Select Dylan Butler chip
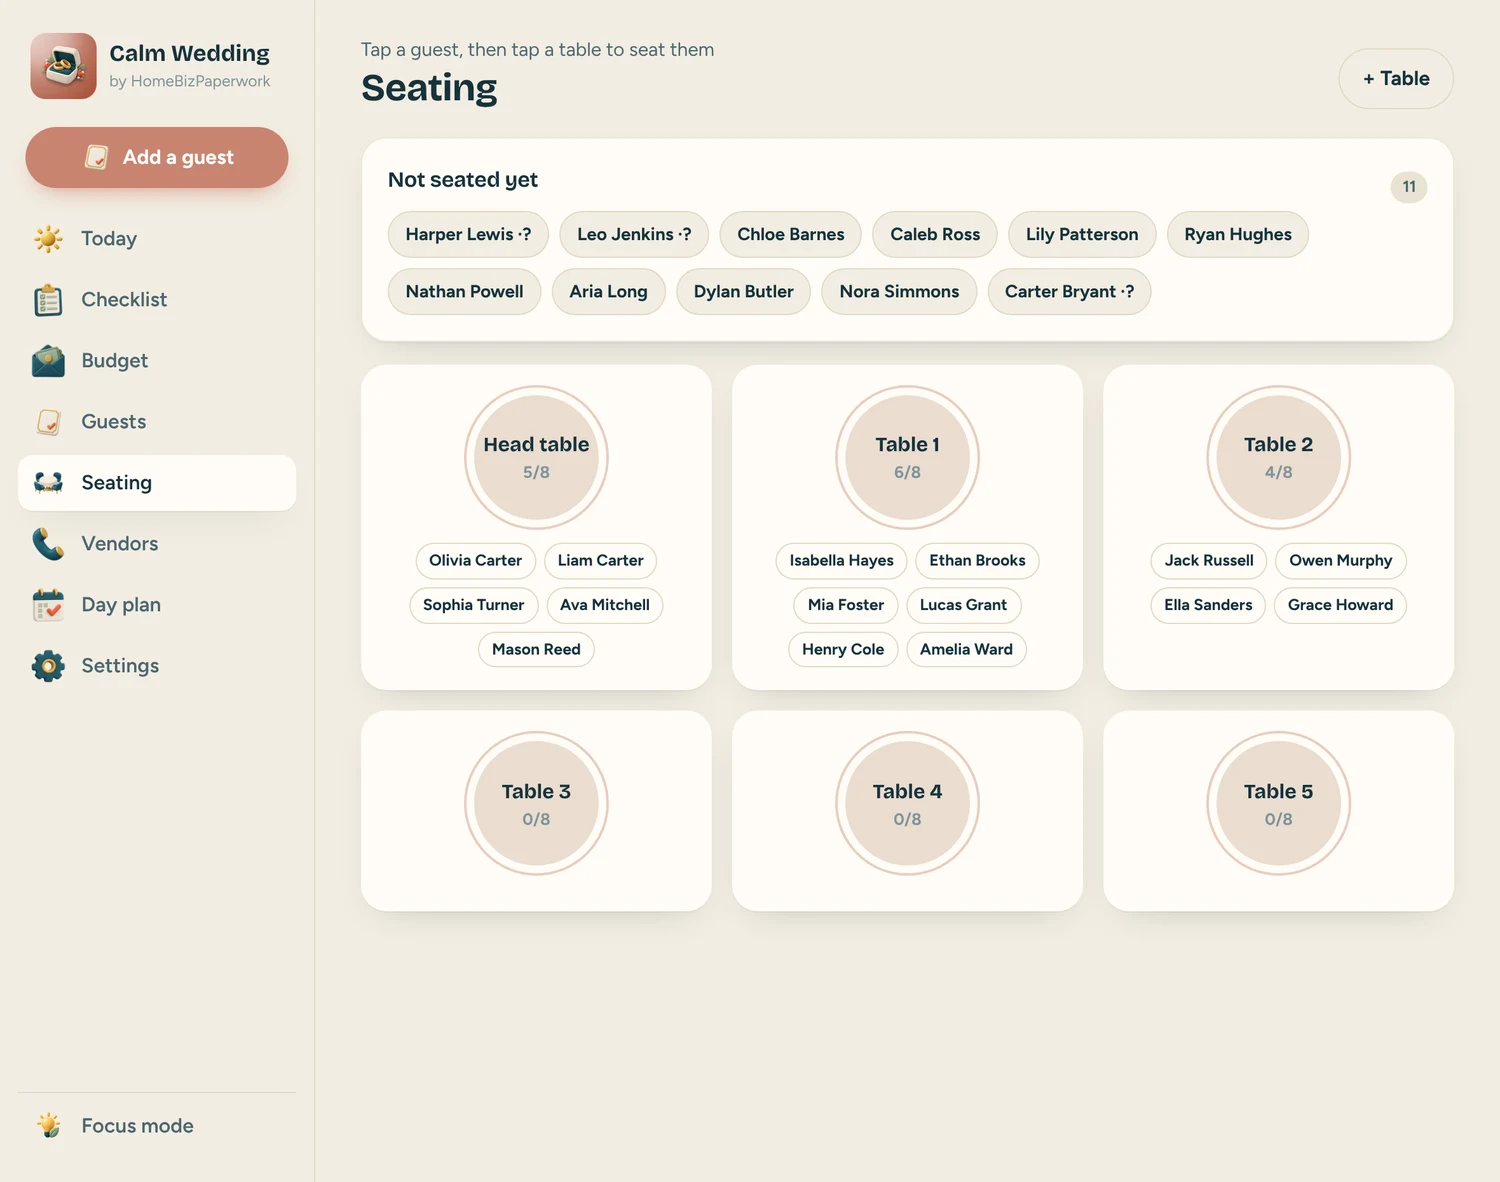This screenshot has height=1182, width=1500. click(743, 291)
